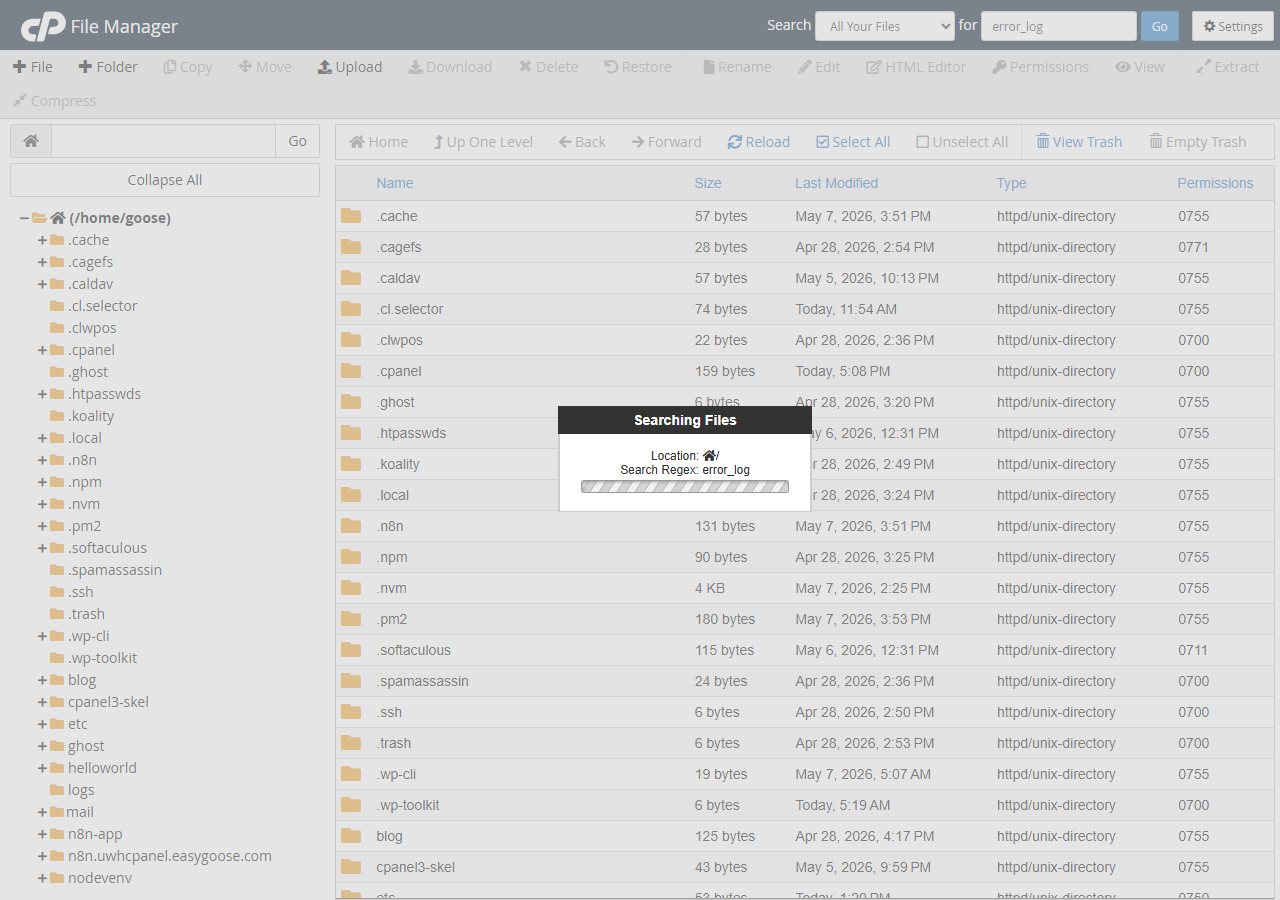Expand the .wp-cli folder in the tree
This screenshot has width=1280, height=900.
point(42,636)
